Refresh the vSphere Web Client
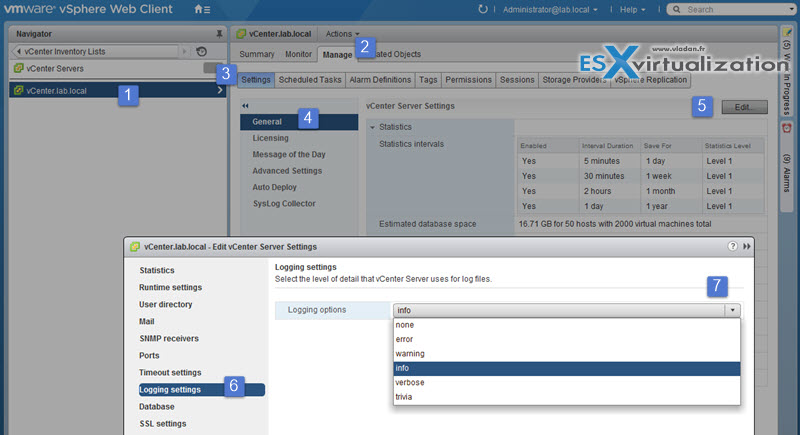This screenshot has height=435, width=800. click(x=482, y=9)
